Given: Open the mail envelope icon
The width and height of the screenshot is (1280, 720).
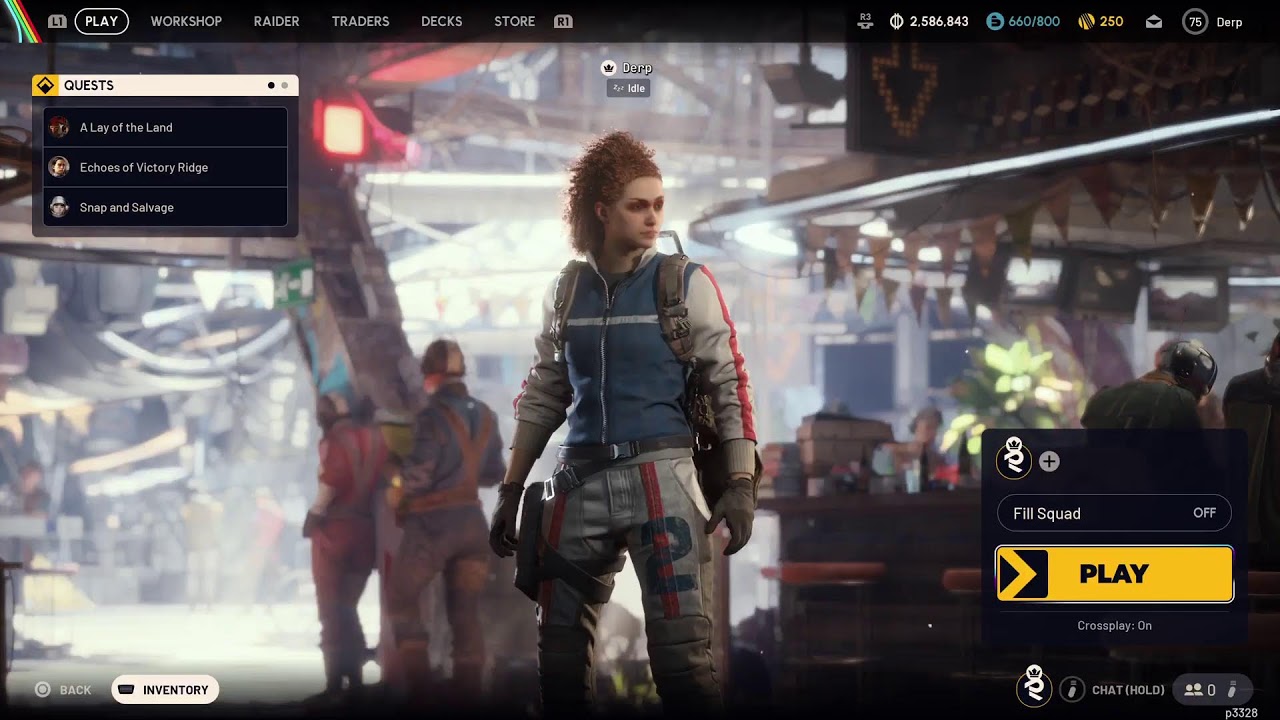Looking at the screenshot, I should coord(1154,21).
